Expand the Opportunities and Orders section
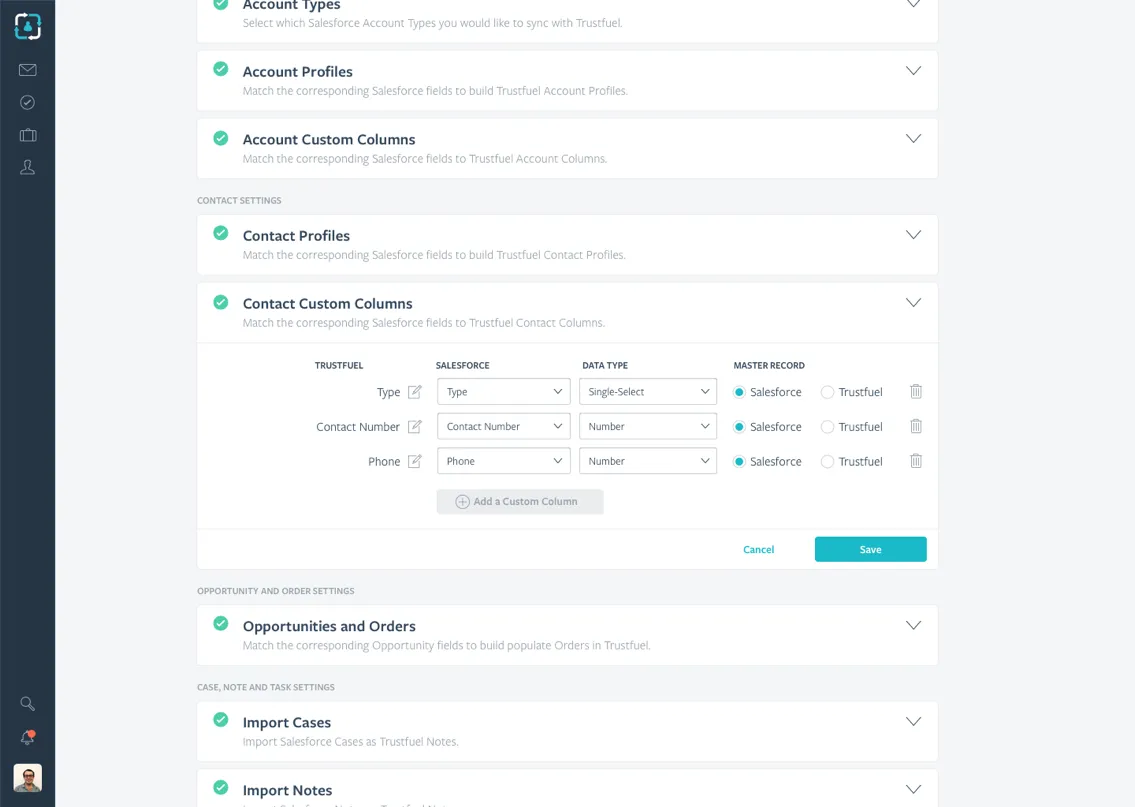 pos(913,626)
